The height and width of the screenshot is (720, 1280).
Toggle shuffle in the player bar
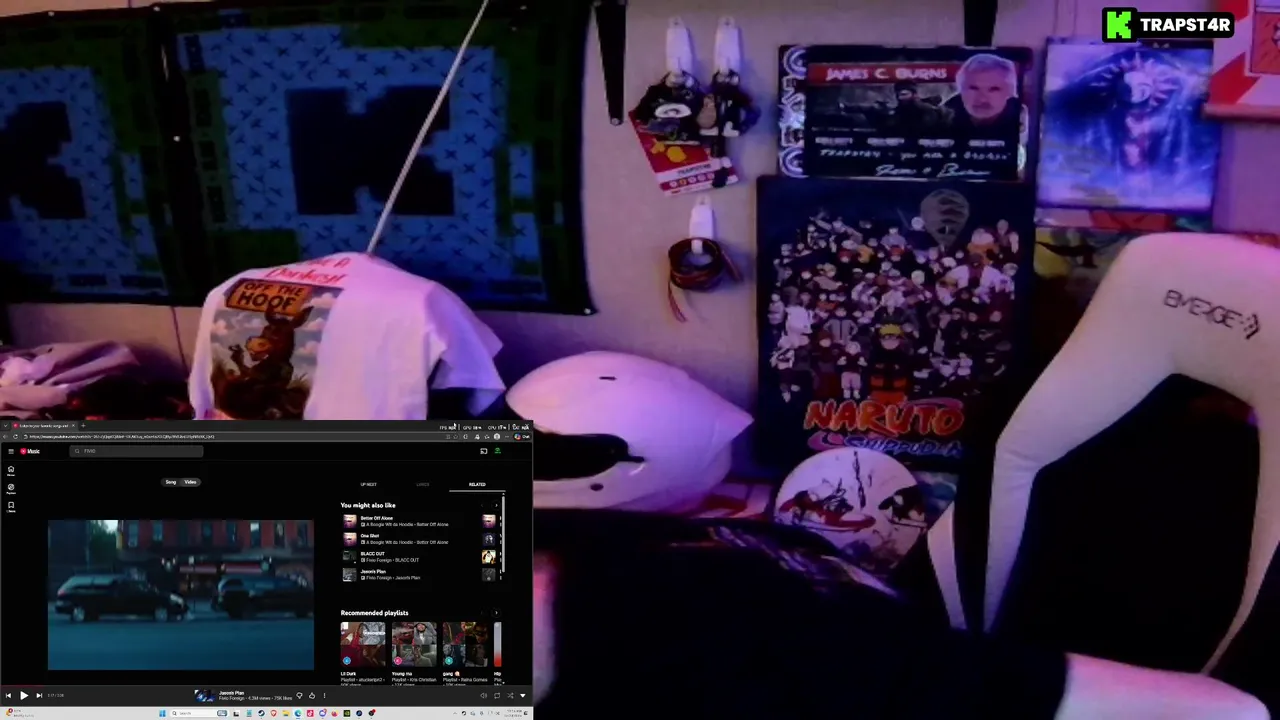(x=510, y=695)
